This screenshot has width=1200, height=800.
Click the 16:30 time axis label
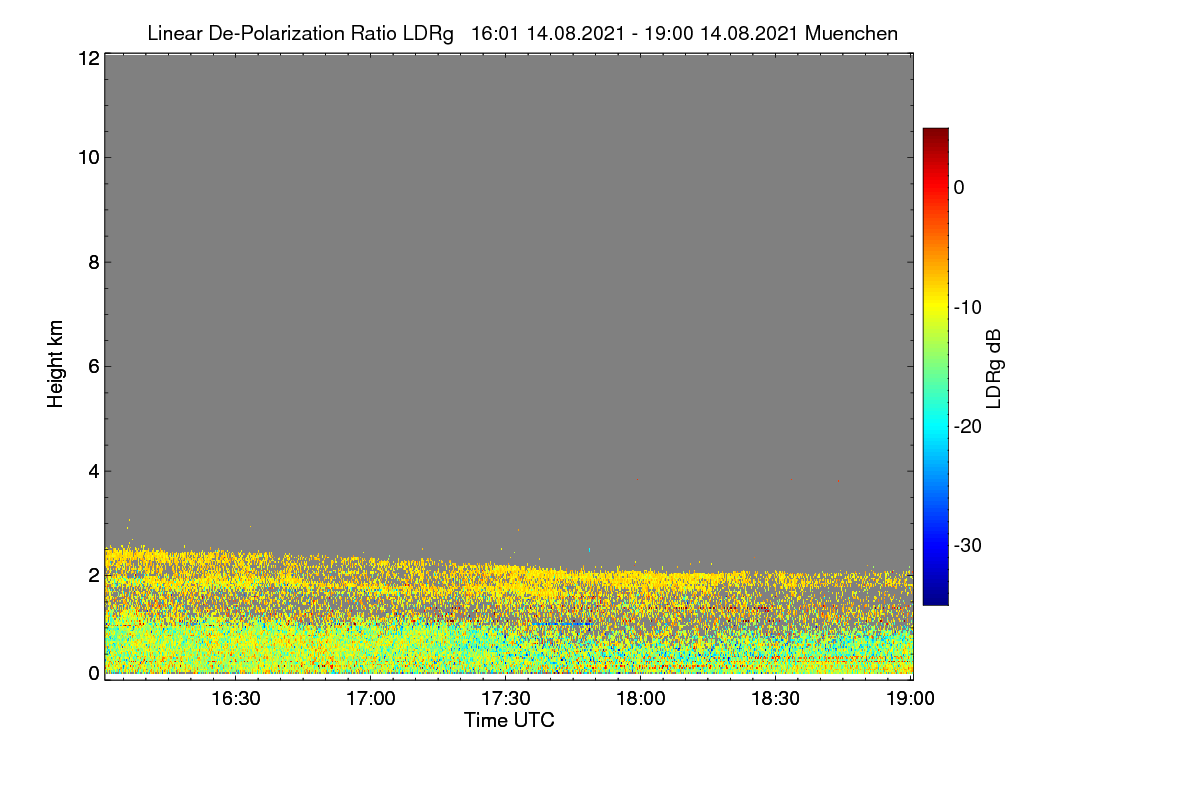tap(236, 699)
